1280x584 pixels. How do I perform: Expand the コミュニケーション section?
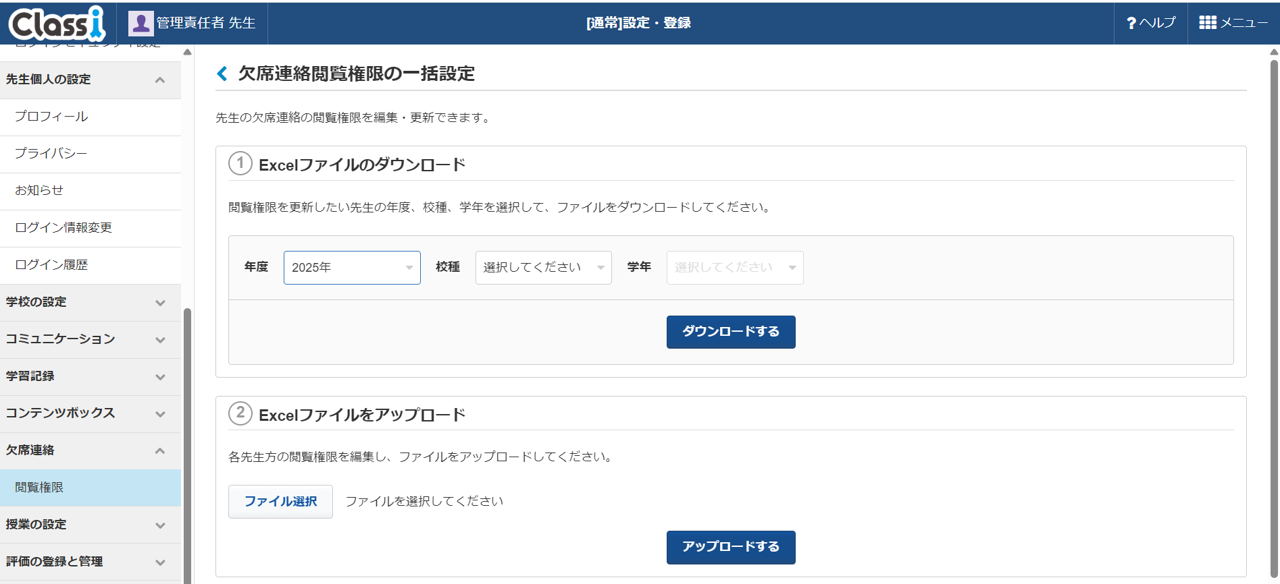(90, 339)
